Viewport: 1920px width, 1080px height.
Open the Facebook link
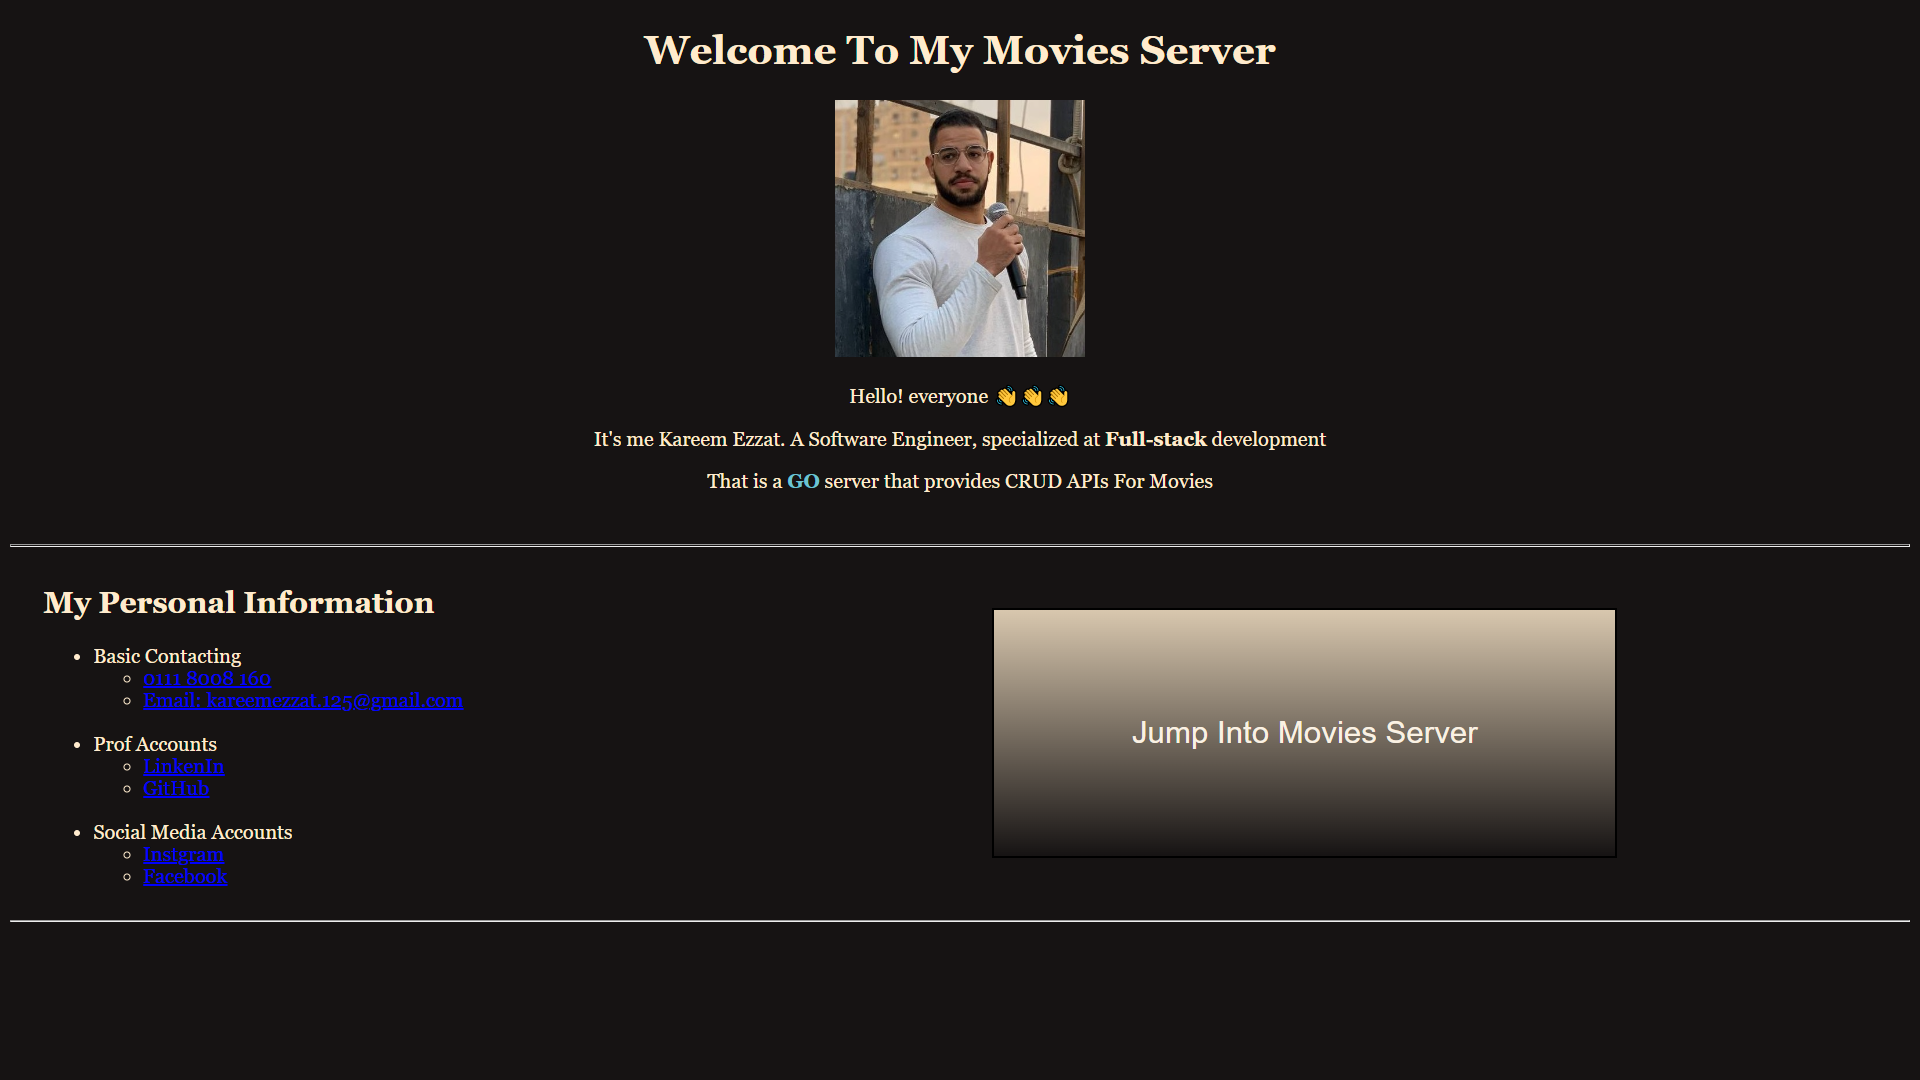pos(185,876)
